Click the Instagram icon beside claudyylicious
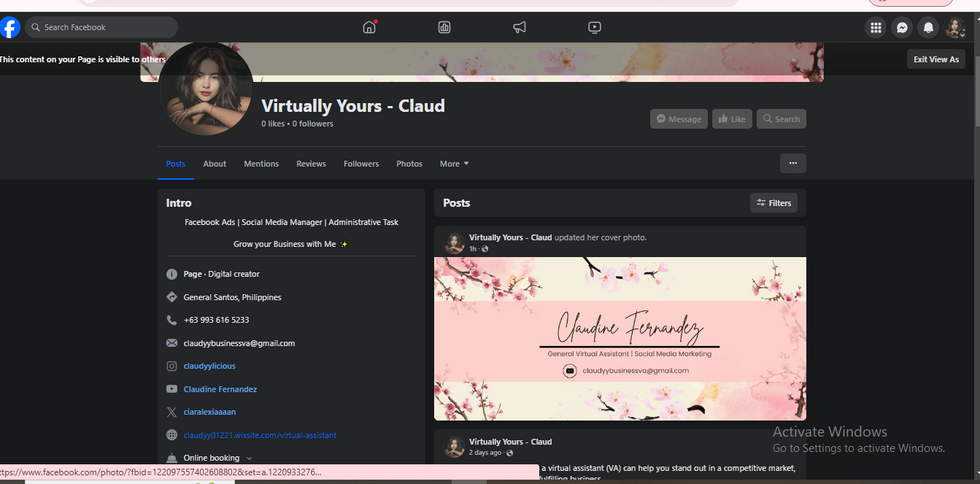The image size is (980, 484). 172,366
